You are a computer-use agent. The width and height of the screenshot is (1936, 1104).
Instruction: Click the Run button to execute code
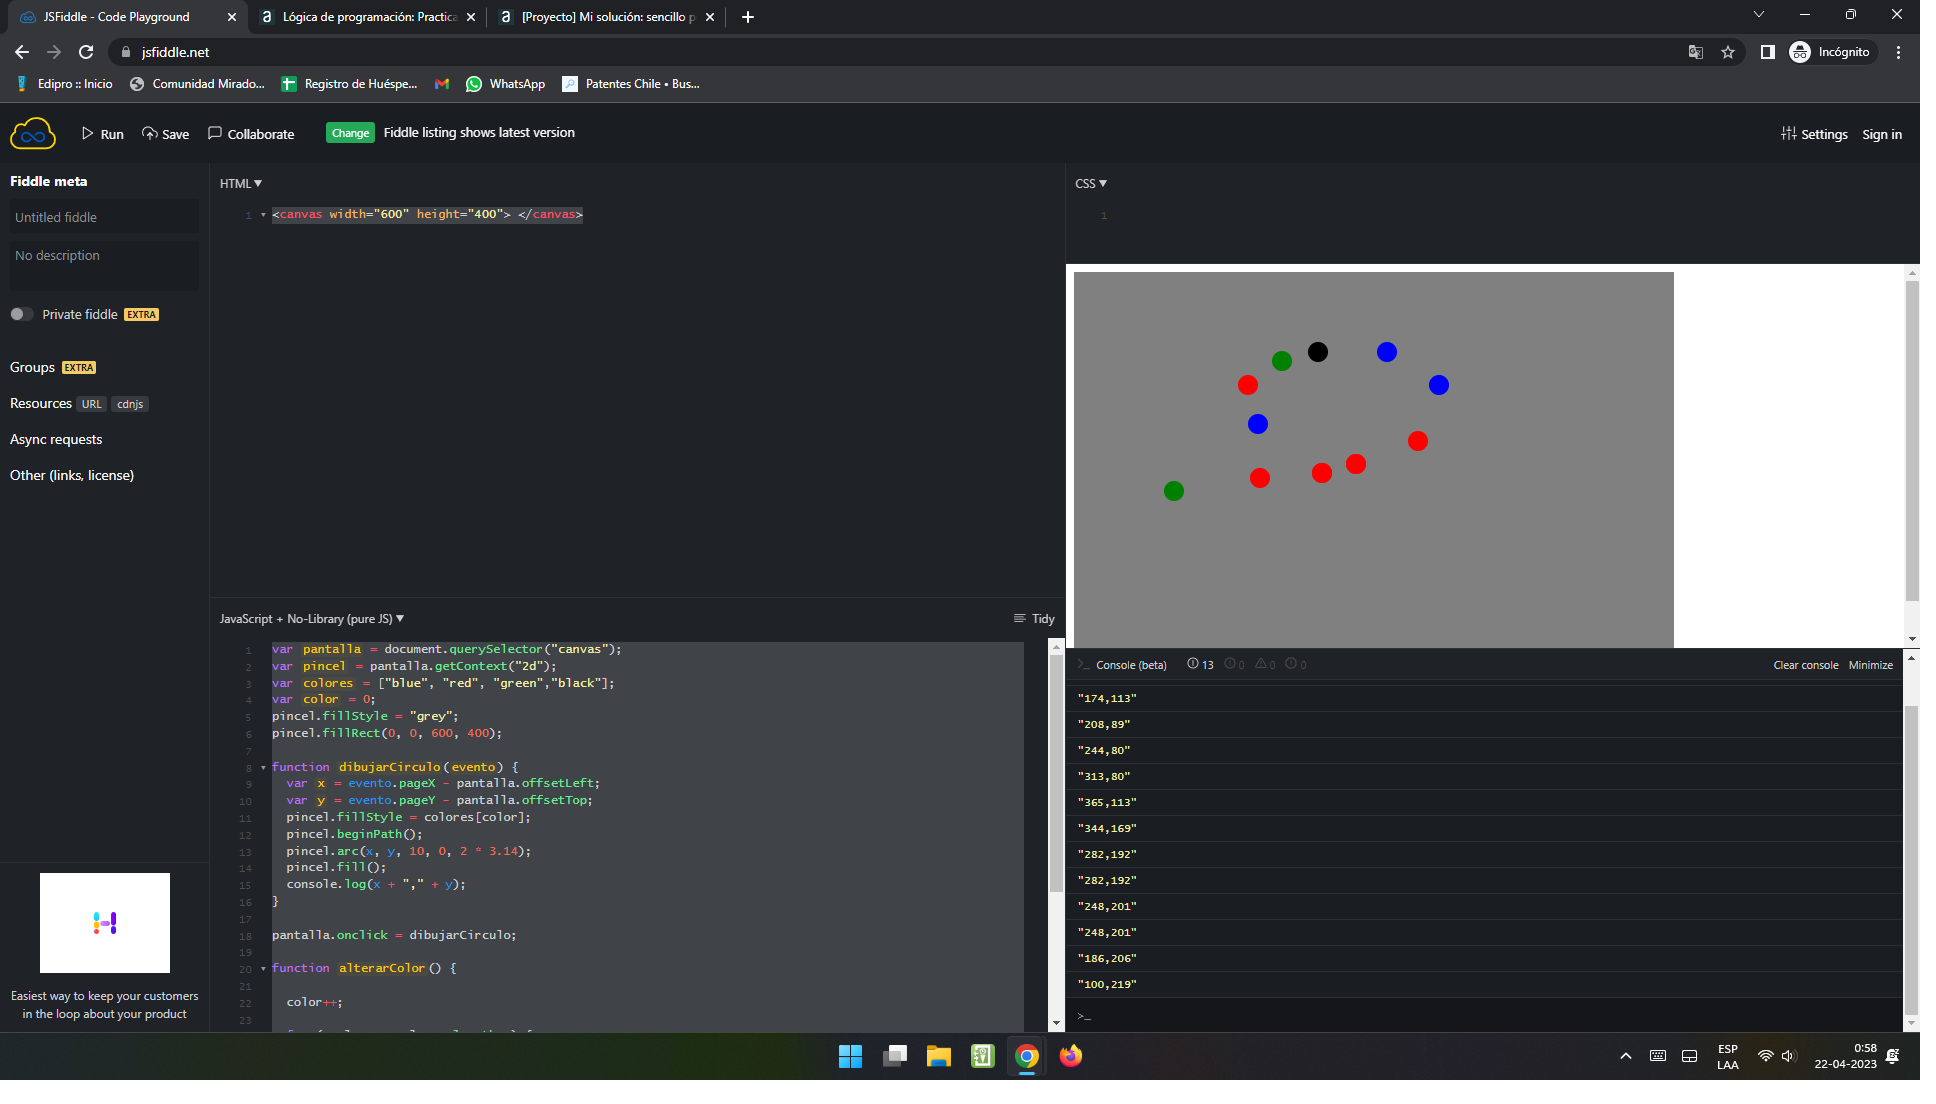(x=104, y=132)
